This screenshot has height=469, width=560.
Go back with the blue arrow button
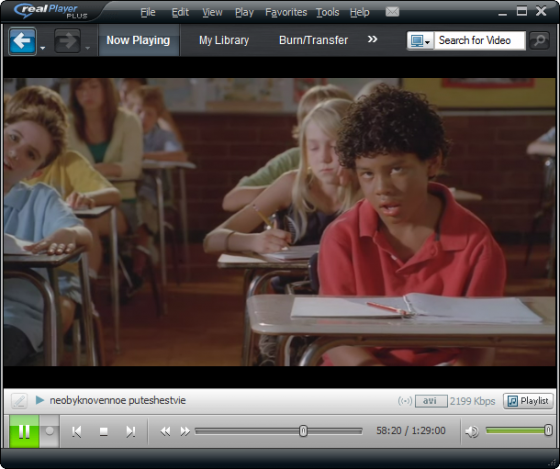click(22, 41)
